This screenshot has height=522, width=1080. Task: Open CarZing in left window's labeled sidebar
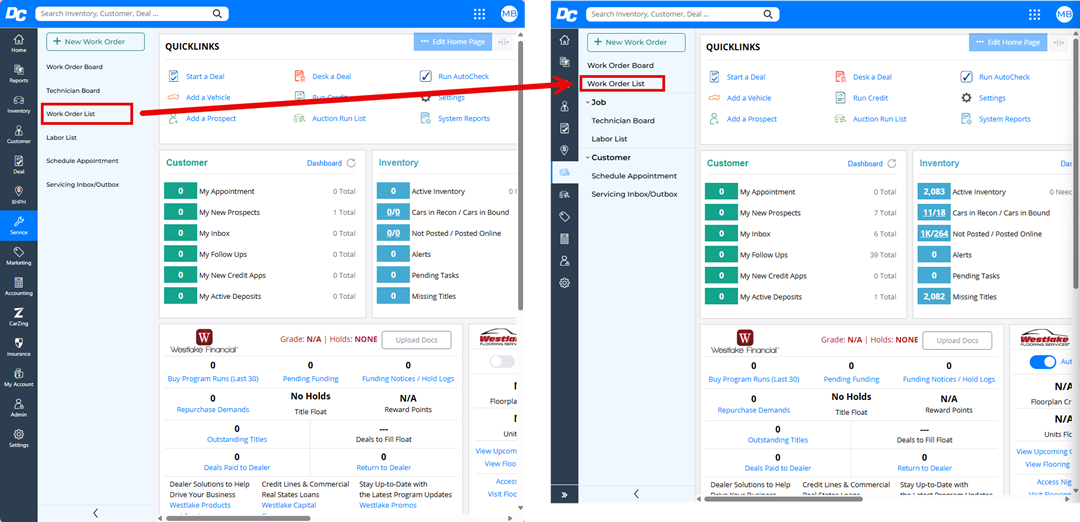(19, 315)
